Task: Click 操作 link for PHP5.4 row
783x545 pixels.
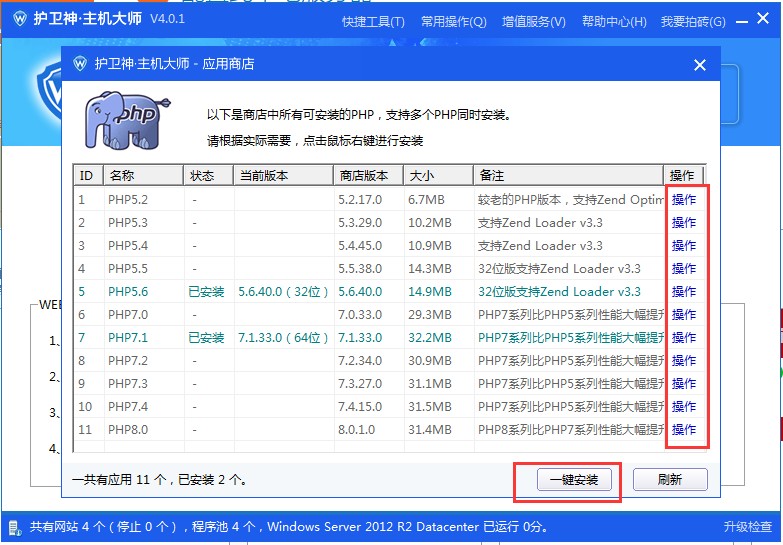Action: [x=684, y=246]
